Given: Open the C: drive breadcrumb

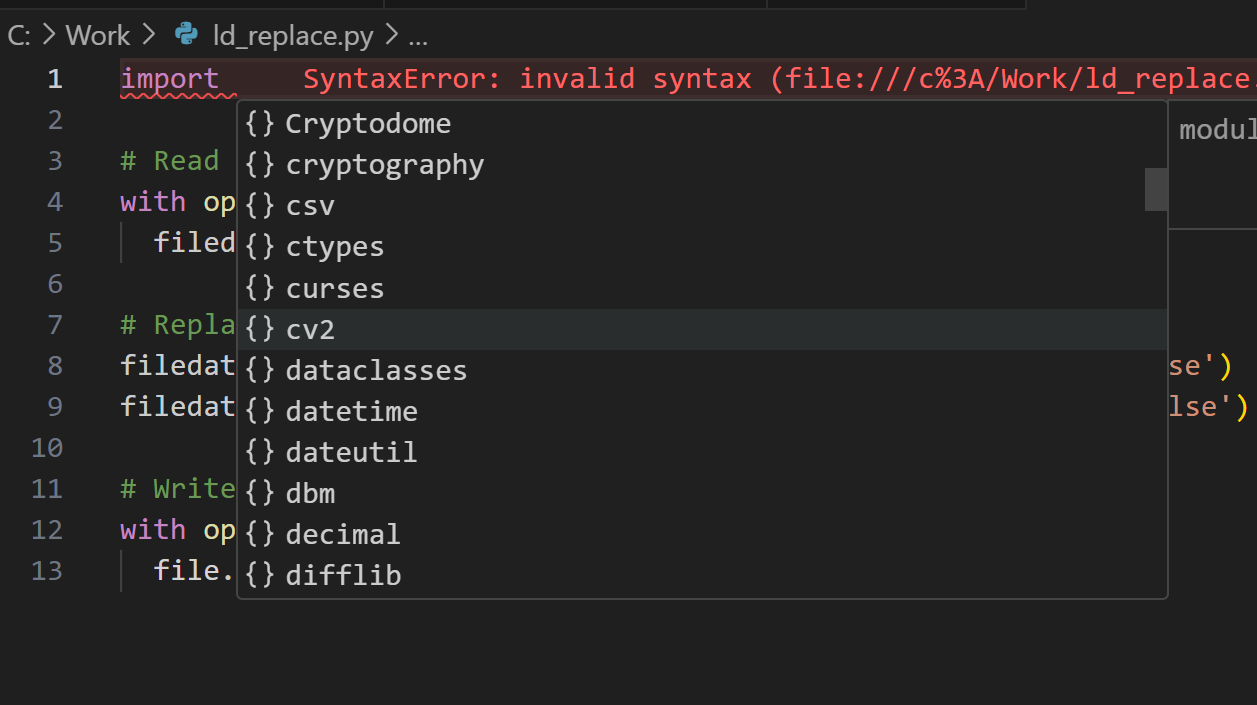Looking at the screenshot, I should pos(19,36).
